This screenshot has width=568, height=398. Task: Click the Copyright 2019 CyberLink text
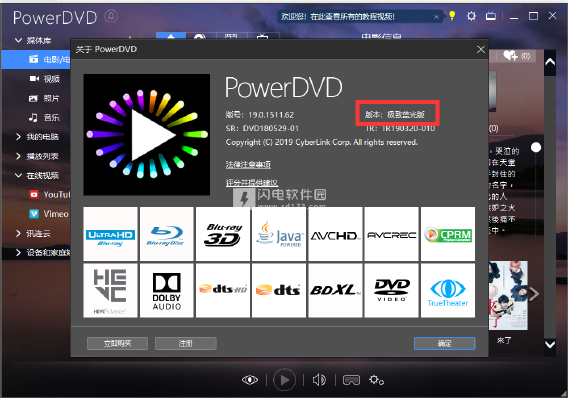tap(322, 142)
